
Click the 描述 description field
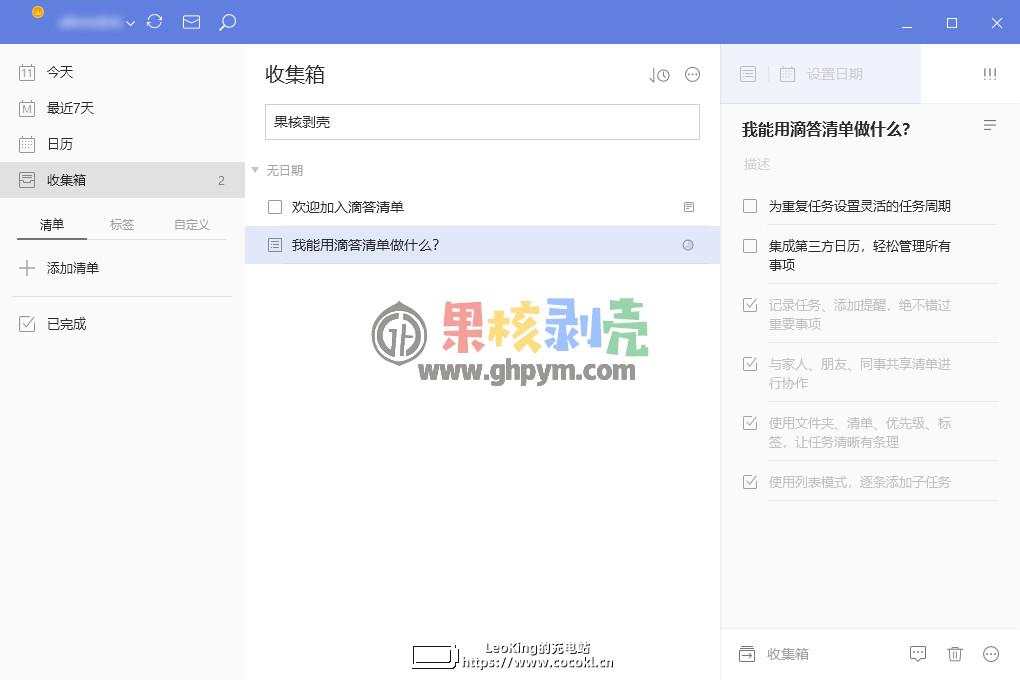[757, 164]
